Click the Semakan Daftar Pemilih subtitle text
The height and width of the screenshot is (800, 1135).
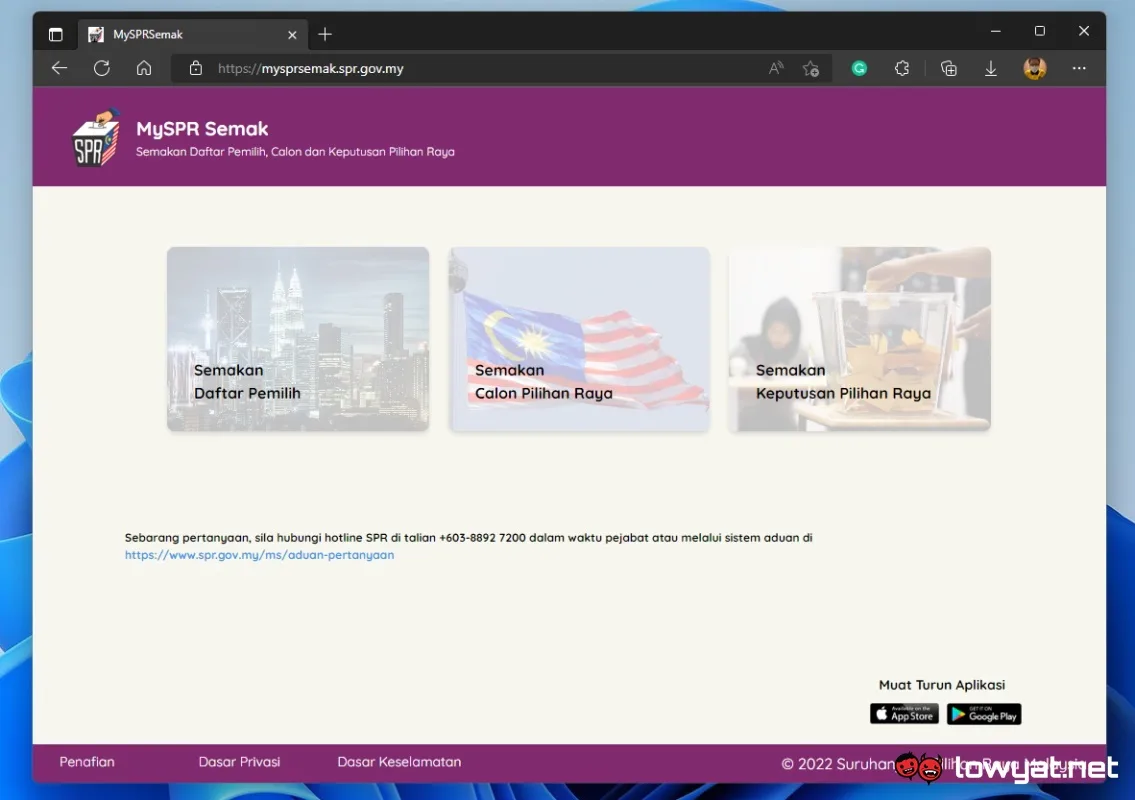(295, 152)
